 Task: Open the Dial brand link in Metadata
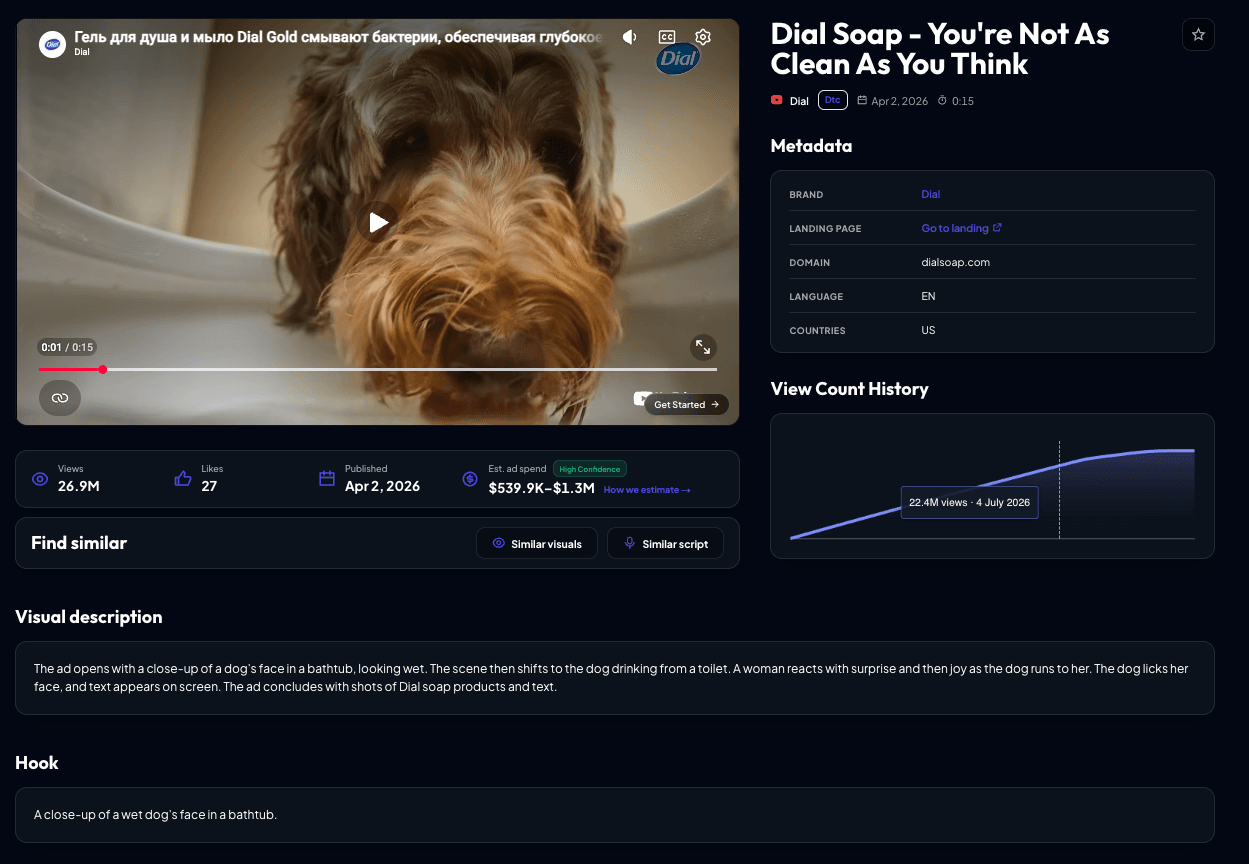pyautogui.click(x=931, y=194)
